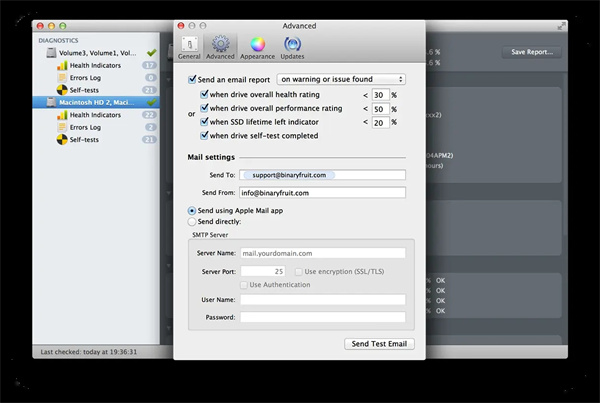Click green checkmark beside Macintosh HD 2
600x403 pixels.
(x=152, y=102)
